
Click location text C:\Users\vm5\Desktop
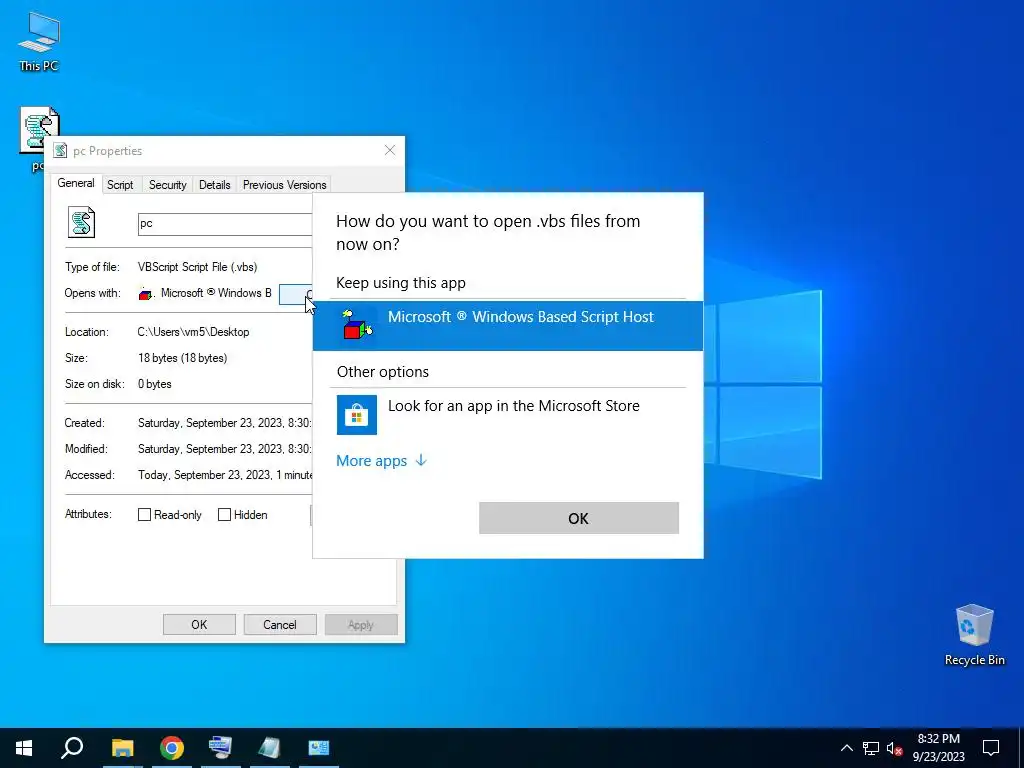tap(193, 332)
